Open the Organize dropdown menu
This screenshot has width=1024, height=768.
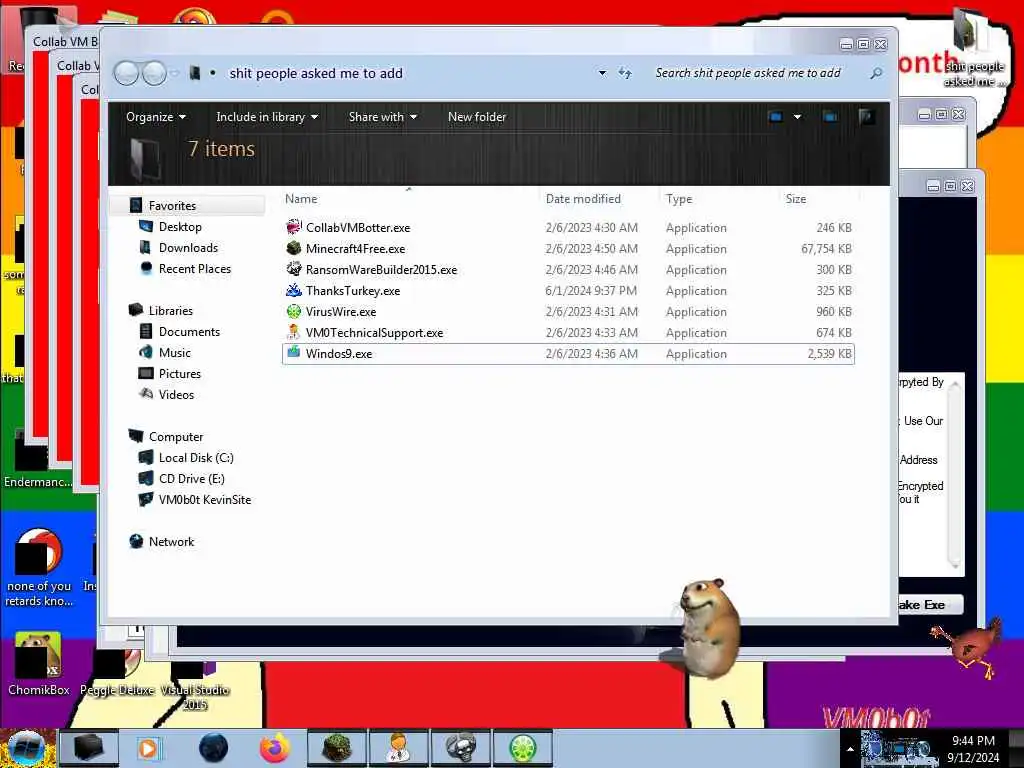pyautogui.click(x=156, y=117)
